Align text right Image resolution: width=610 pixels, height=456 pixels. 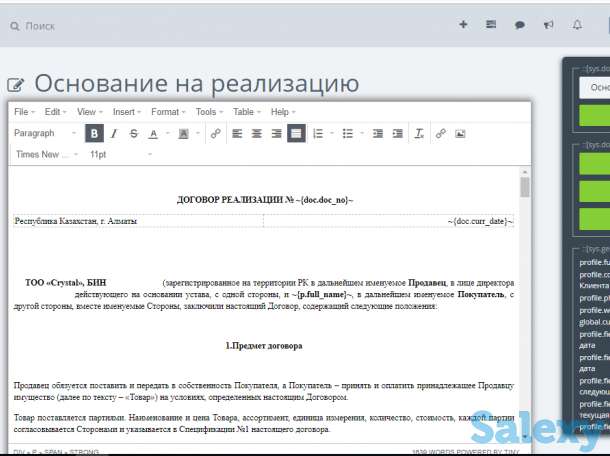click(277, 133)
